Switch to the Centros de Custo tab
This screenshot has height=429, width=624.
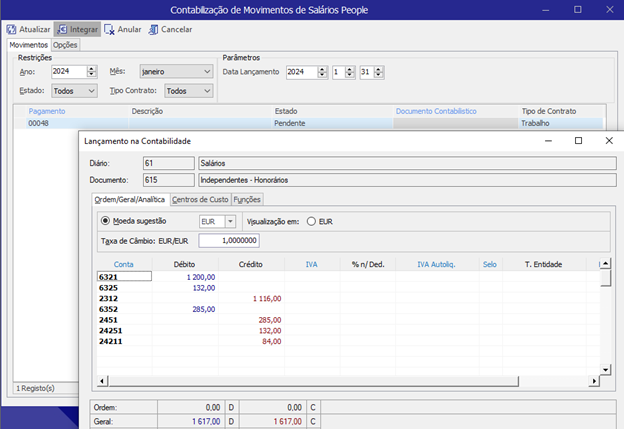[x=200, y=199]
